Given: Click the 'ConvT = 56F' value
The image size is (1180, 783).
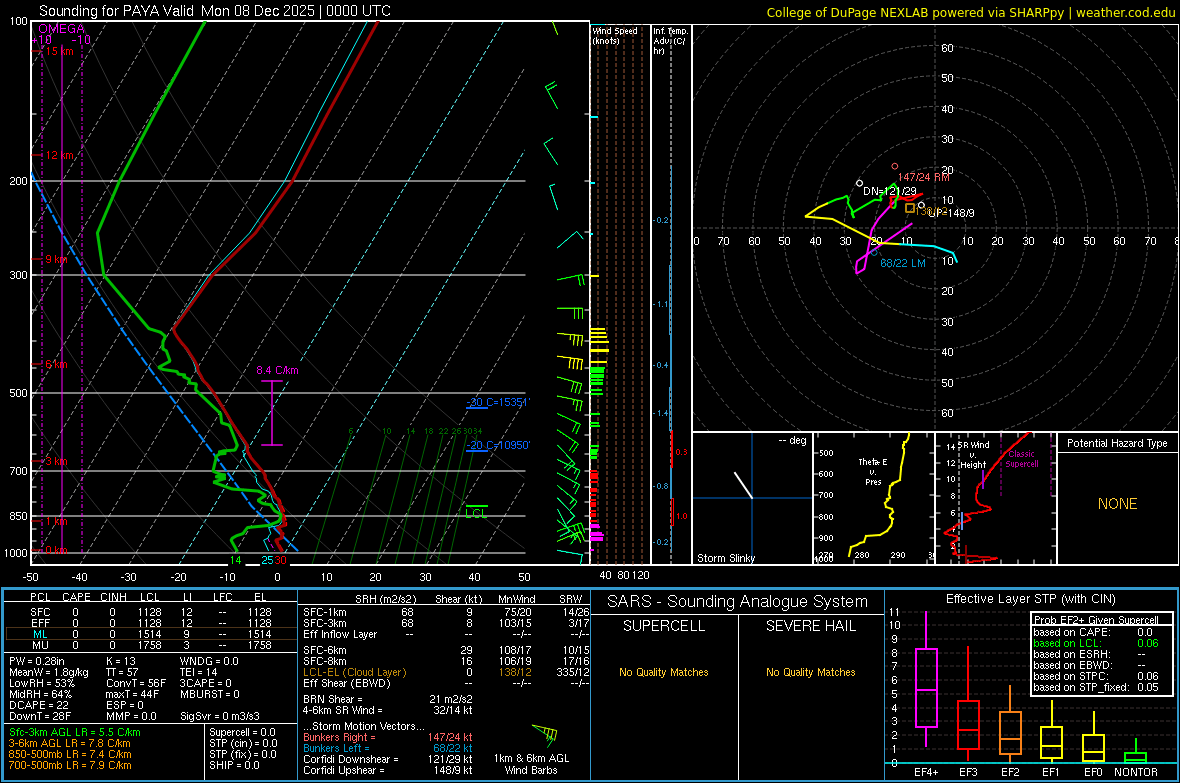Looking at the screenshot, I should click(135, 683).
